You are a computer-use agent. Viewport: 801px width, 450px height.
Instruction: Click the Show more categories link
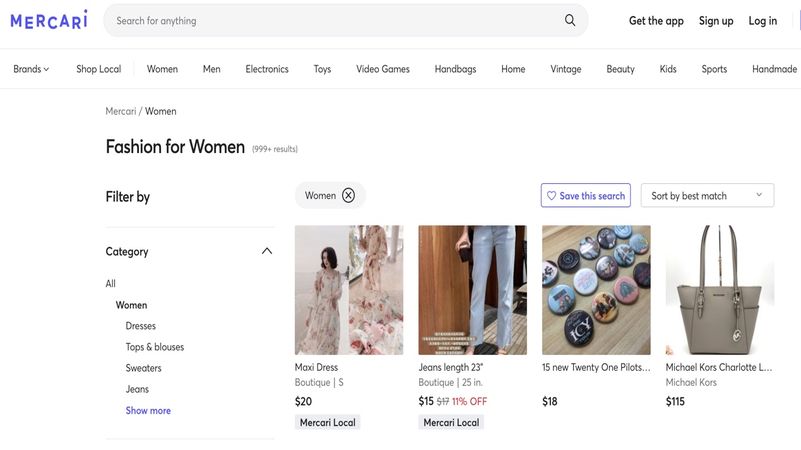pos(148,411)
